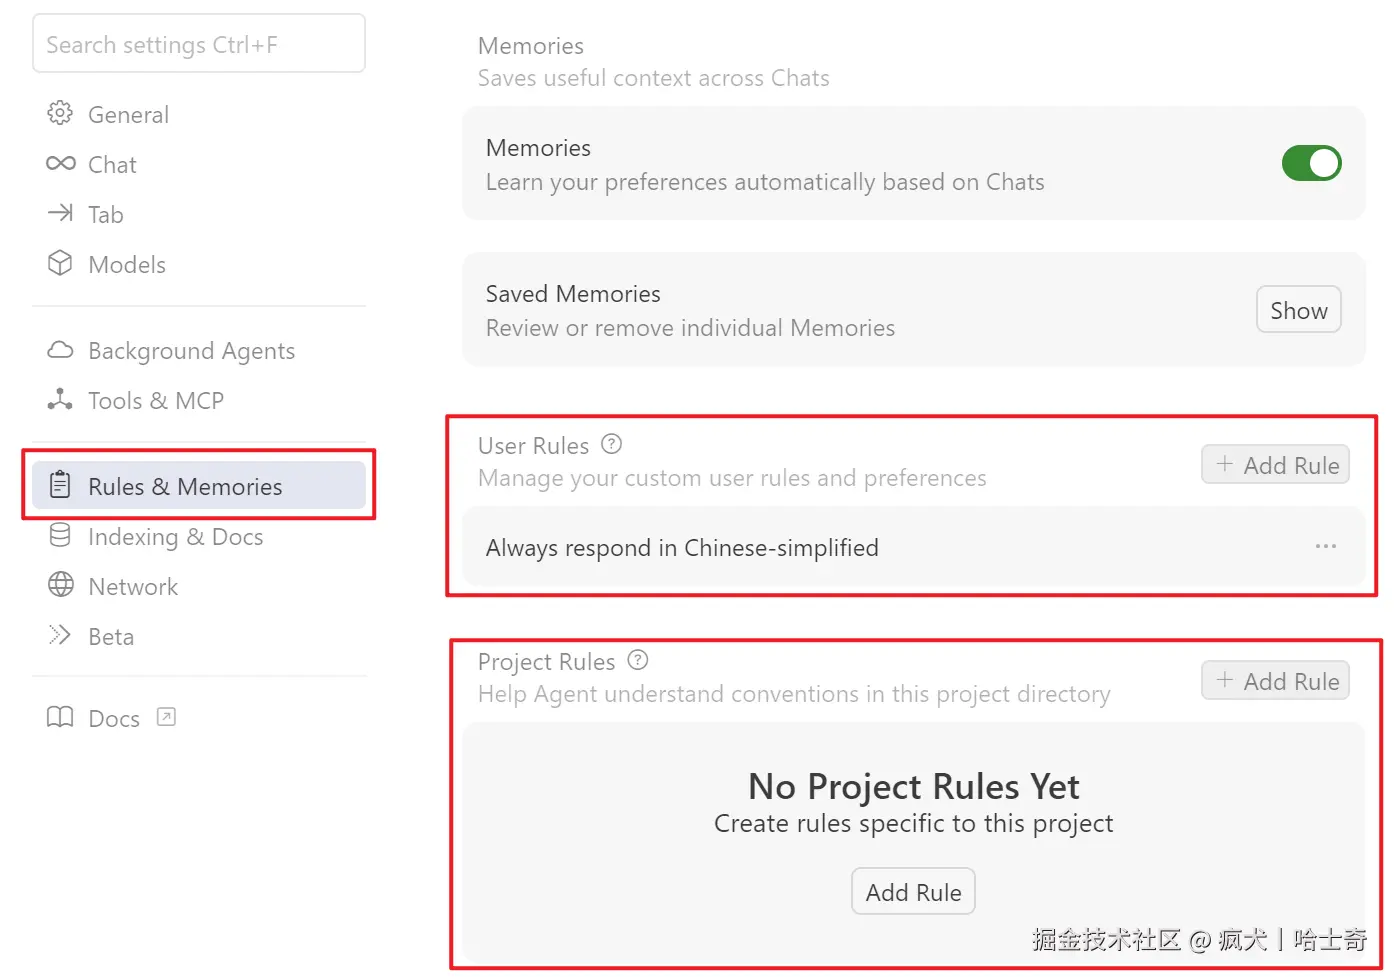
Task: Click the Project Rules help icon
Action: tap(638, 660)
